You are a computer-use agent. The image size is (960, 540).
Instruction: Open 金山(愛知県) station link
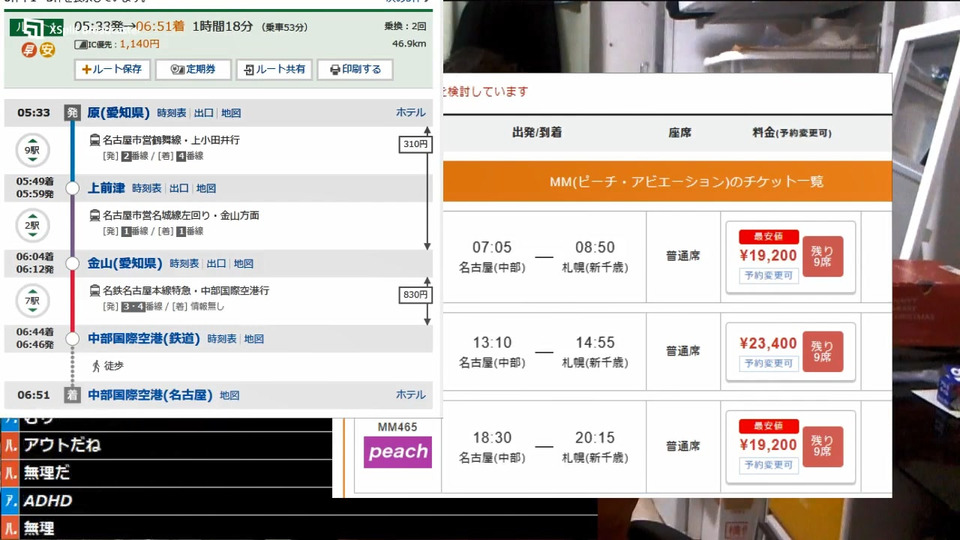tap(125, 263)
